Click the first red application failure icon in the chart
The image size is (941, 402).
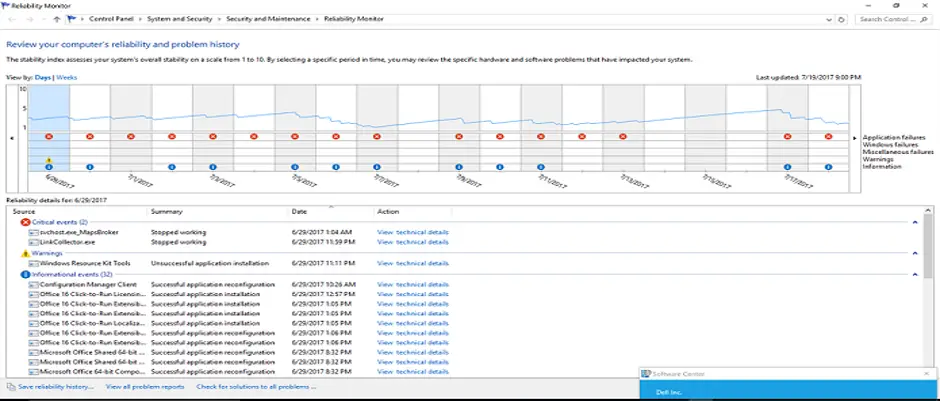click(48, 136)
